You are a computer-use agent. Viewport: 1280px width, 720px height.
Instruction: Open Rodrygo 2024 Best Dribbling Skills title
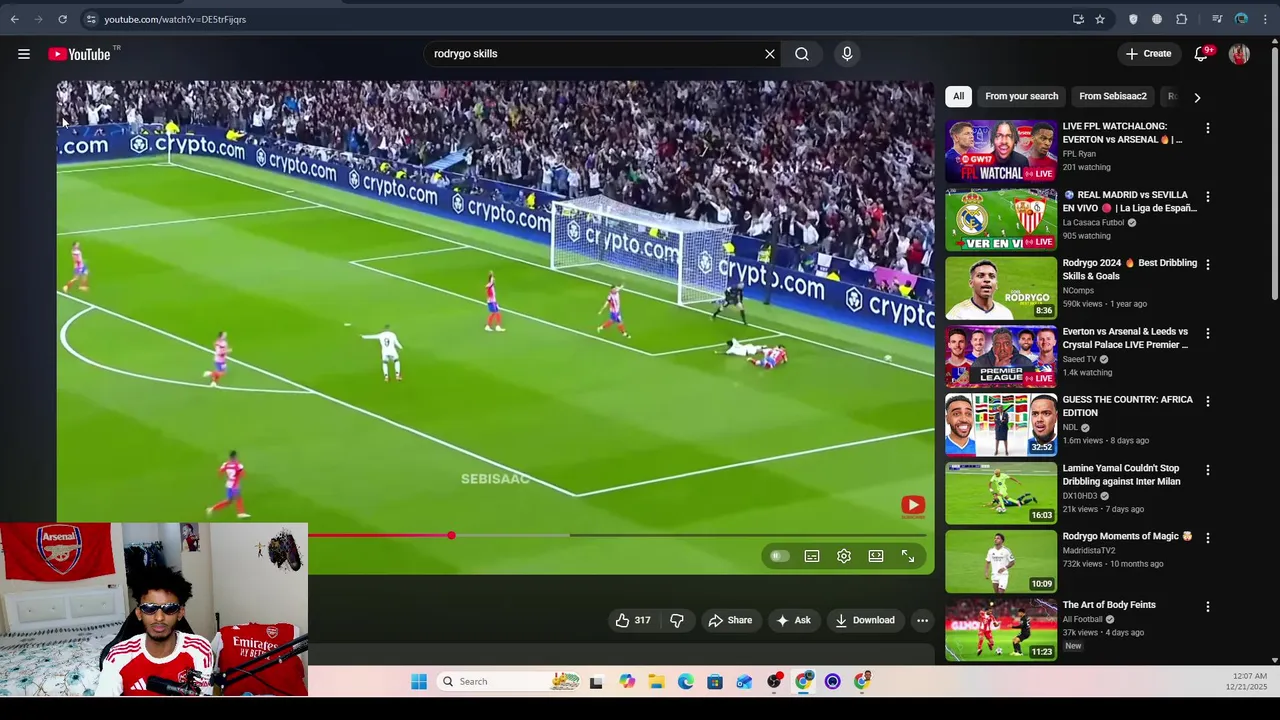(1129, 269)
